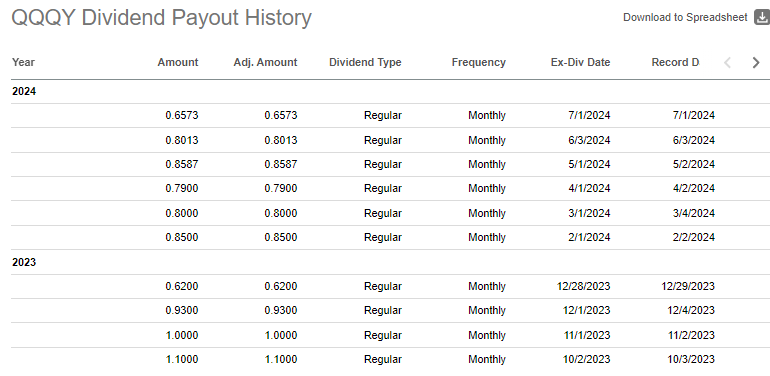Click the Ex-Div Date column header
Viewport: 770px width, 376px height.
(x=580, y=62)
